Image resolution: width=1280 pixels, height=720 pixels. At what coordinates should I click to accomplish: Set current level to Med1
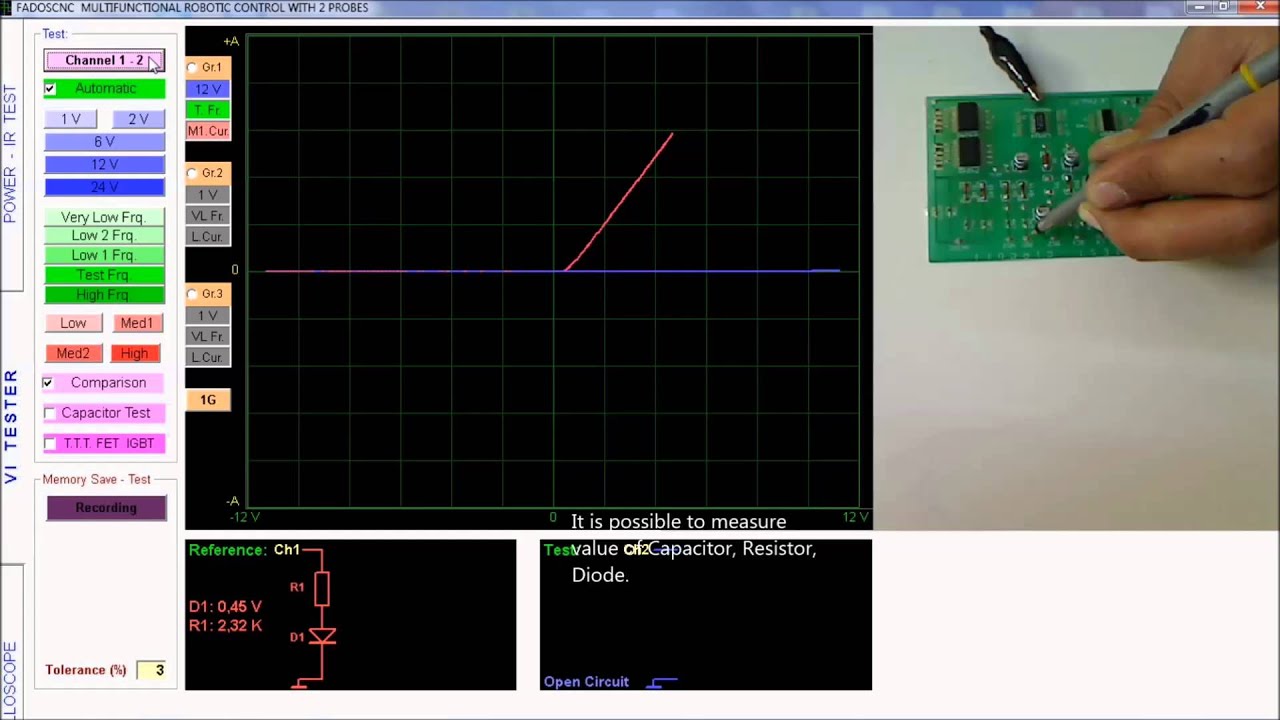137,323
